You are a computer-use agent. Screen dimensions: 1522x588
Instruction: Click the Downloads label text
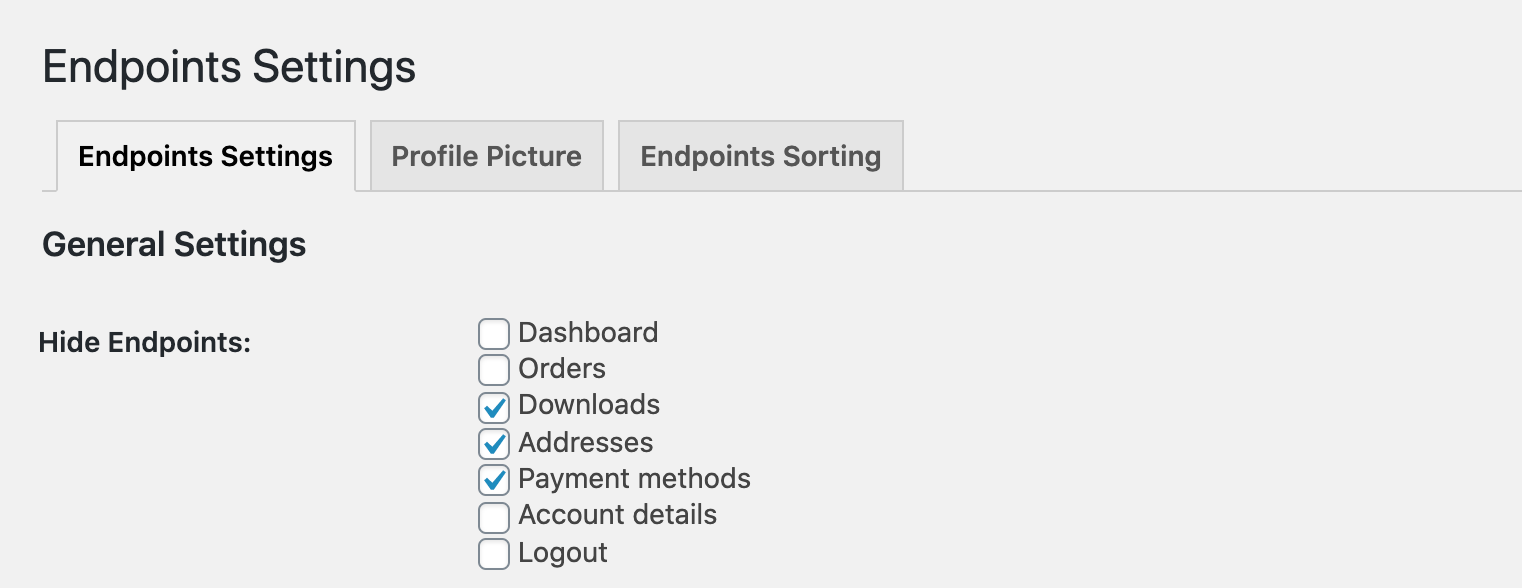tap(588, 406)
